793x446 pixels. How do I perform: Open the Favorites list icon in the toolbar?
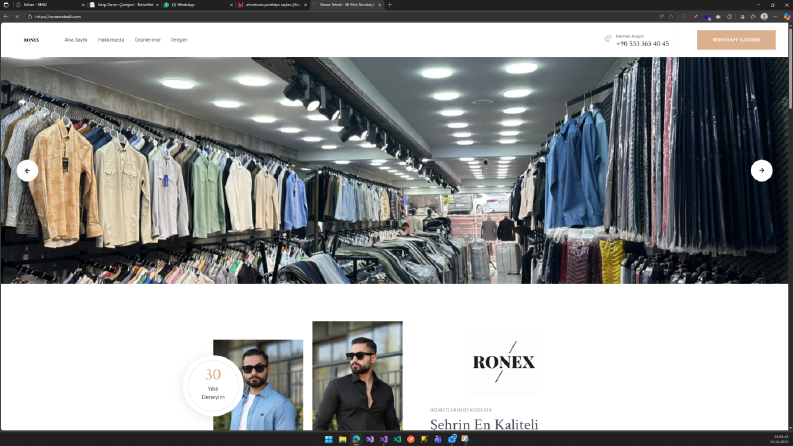tap(753, 16)
